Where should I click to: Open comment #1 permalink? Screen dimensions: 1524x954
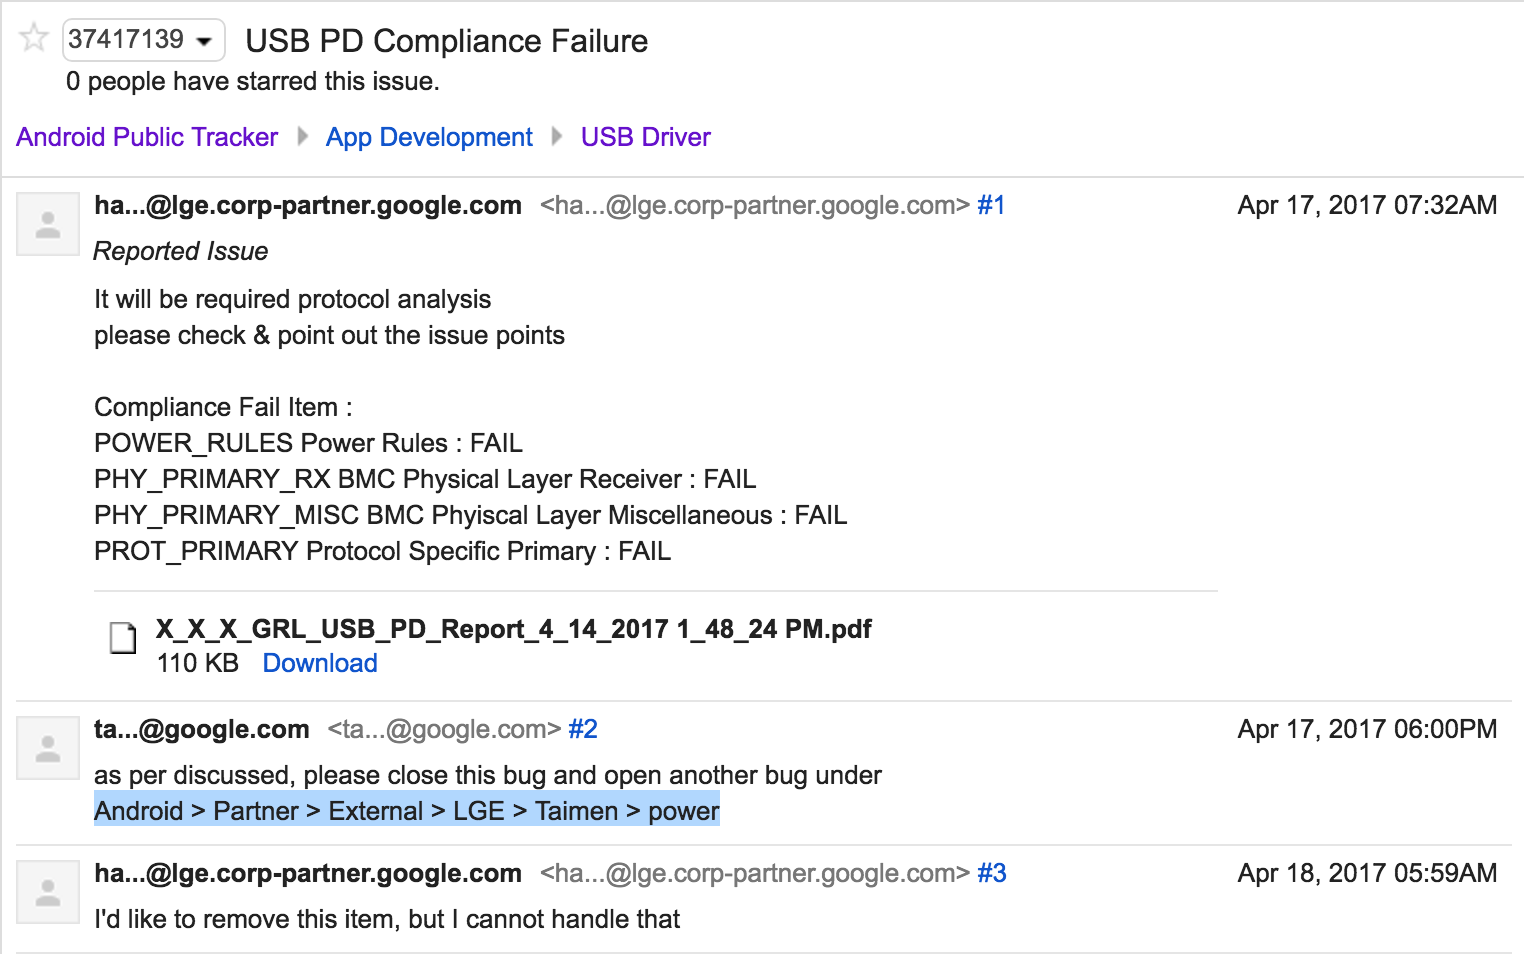point(991,205)
